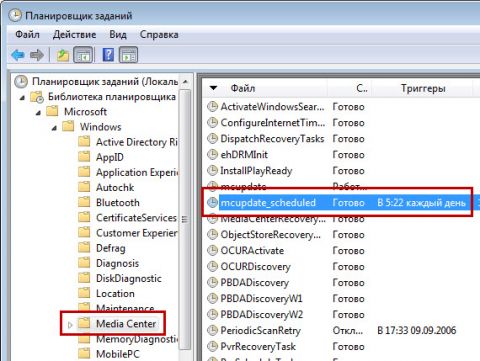Select the ConfigureInternetTime task clock icon
Screen dimensions: 480x361
pyautogui.click(x=212, y=123)
